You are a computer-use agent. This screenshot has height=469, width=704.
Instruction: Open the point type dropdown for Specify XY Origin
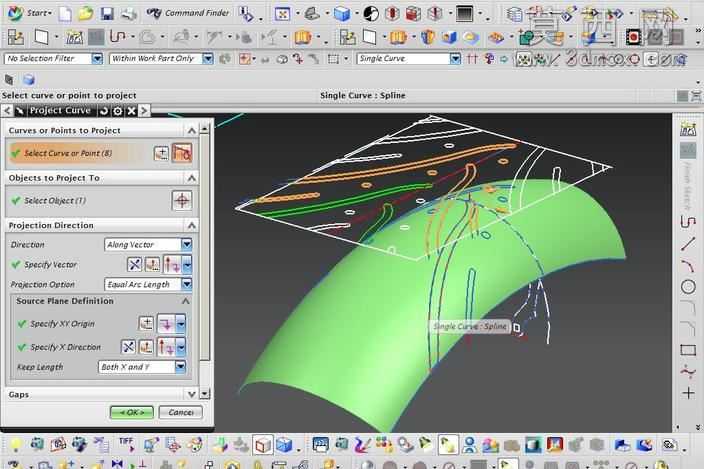click(180, 324)
